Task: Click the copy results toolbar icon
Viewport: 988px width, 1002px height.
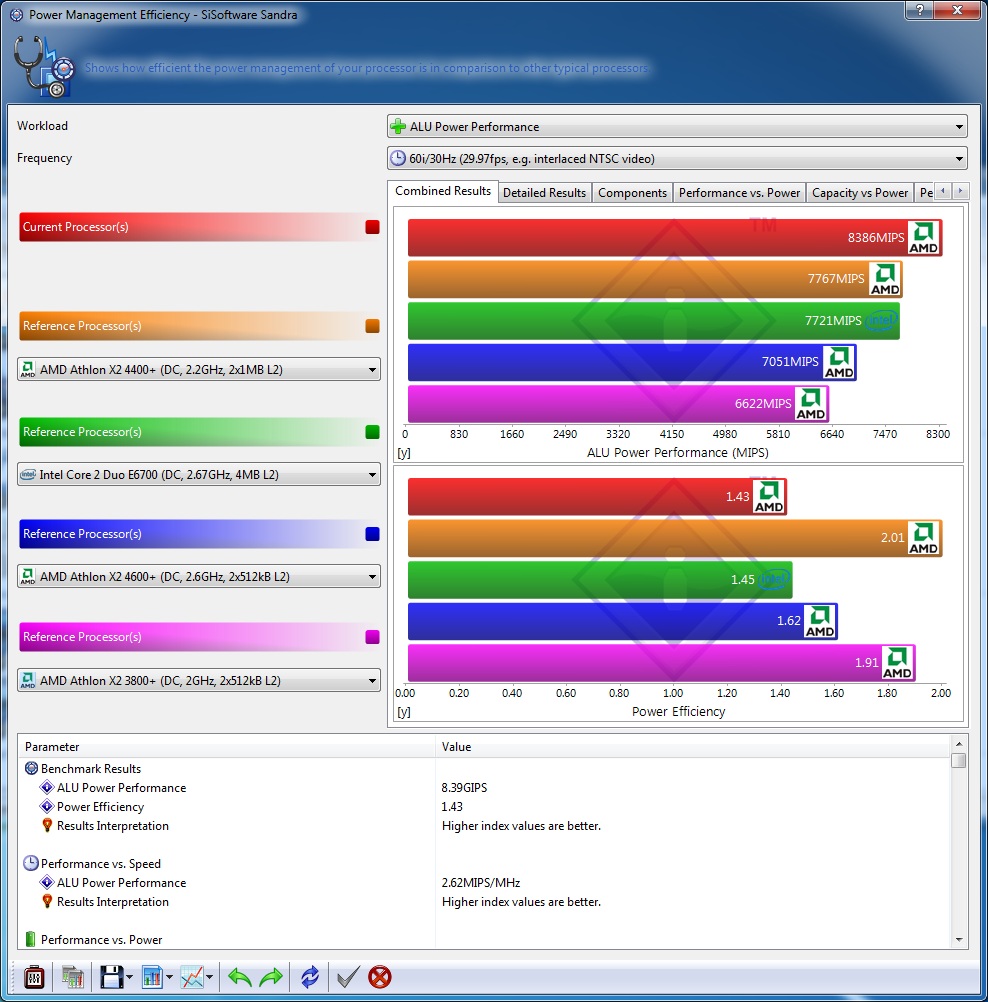Action: pyautogui.click(x=73, y=977)
